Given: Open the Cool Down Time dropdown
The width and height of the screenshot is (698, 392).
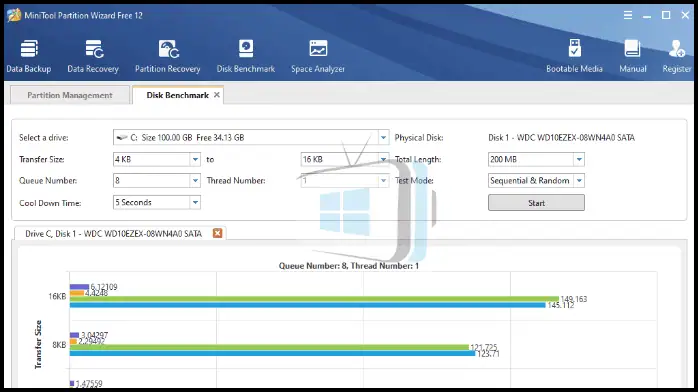Looking at the screenshot, I should coord(195,202).
